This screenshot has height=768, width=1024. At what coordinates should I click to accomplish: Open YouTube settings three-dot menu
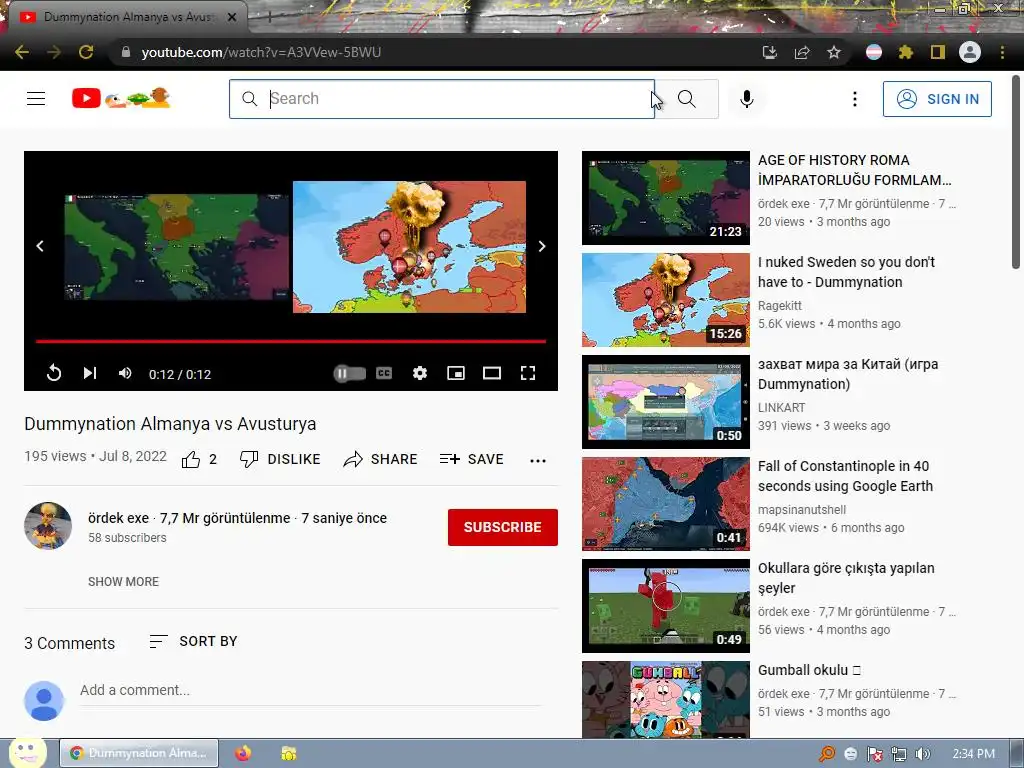(x=854, y=99)
